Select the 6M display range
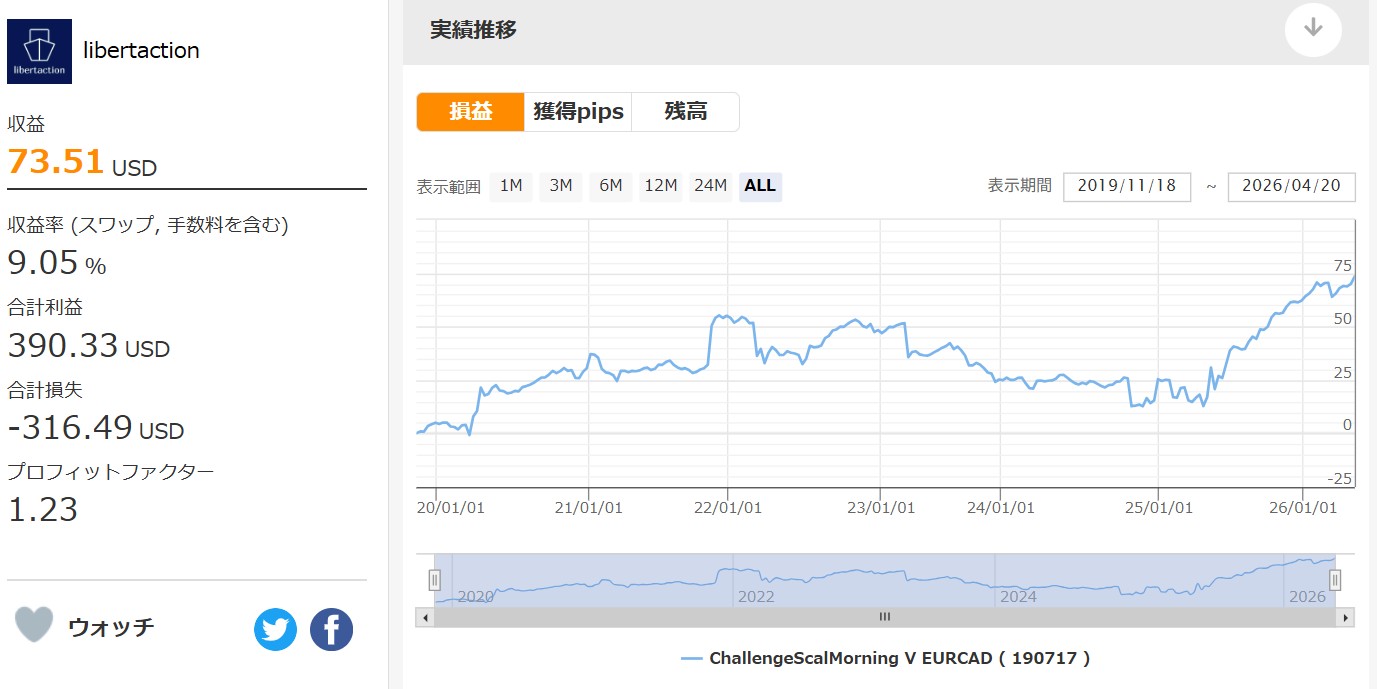Image resolution: width=1377 pixels, height=689 pixels. pos(611,186)
